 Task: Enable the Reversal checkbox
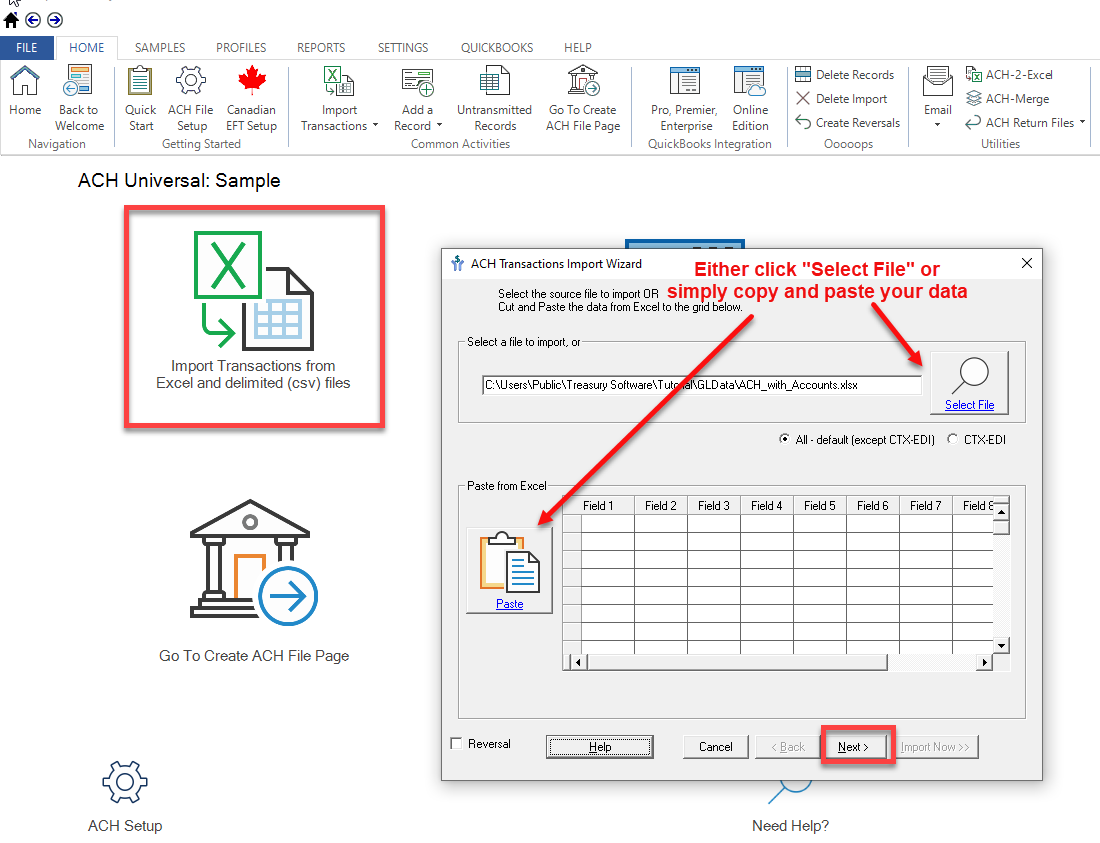(456, 743)
